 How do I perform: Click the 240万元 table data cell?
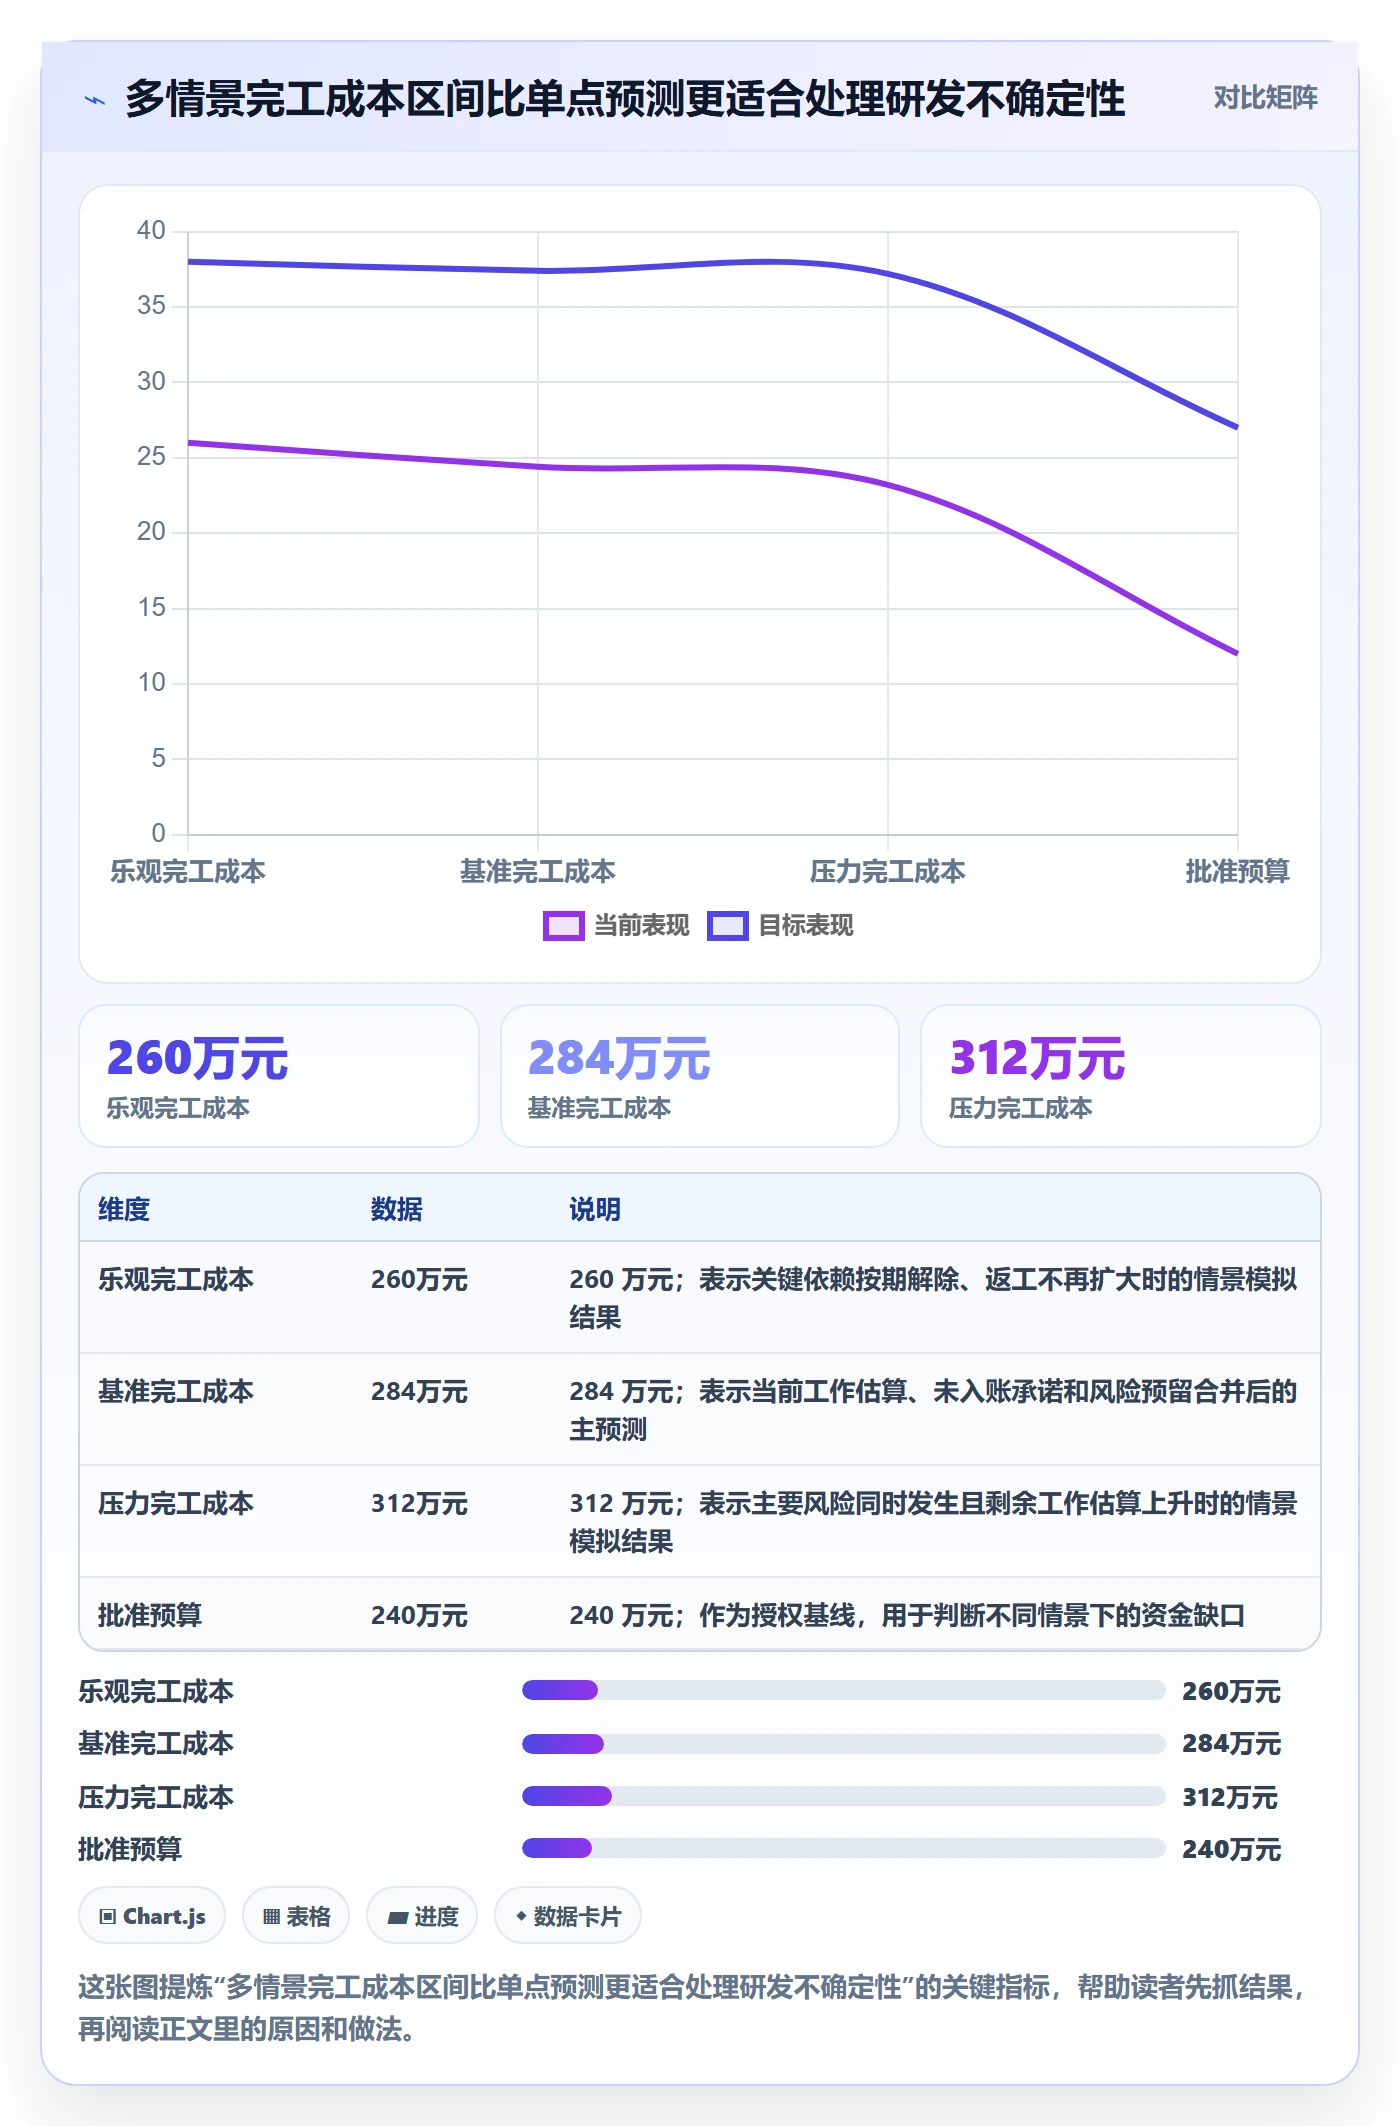point(419,1616)
